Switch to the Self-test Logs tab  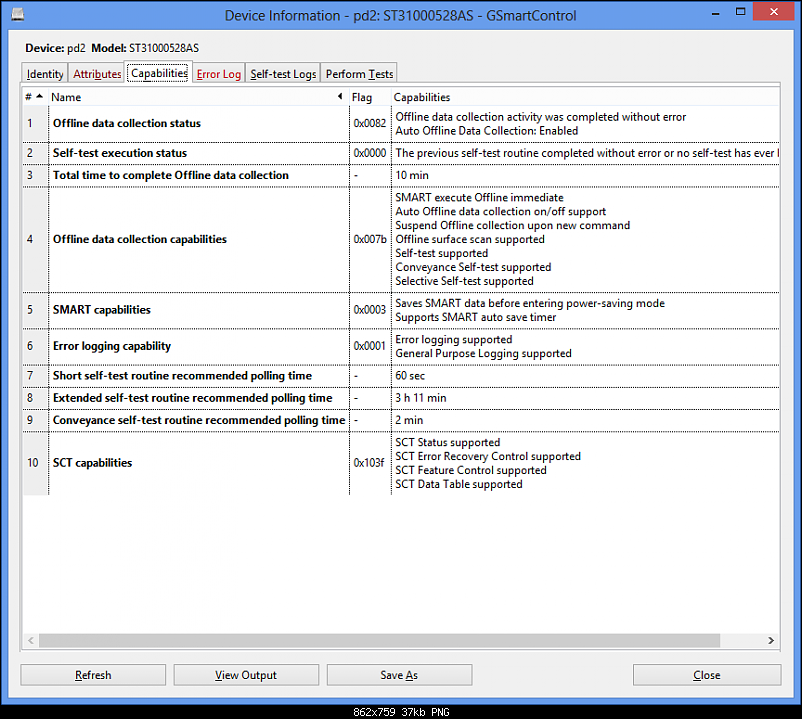pos(283,74)
